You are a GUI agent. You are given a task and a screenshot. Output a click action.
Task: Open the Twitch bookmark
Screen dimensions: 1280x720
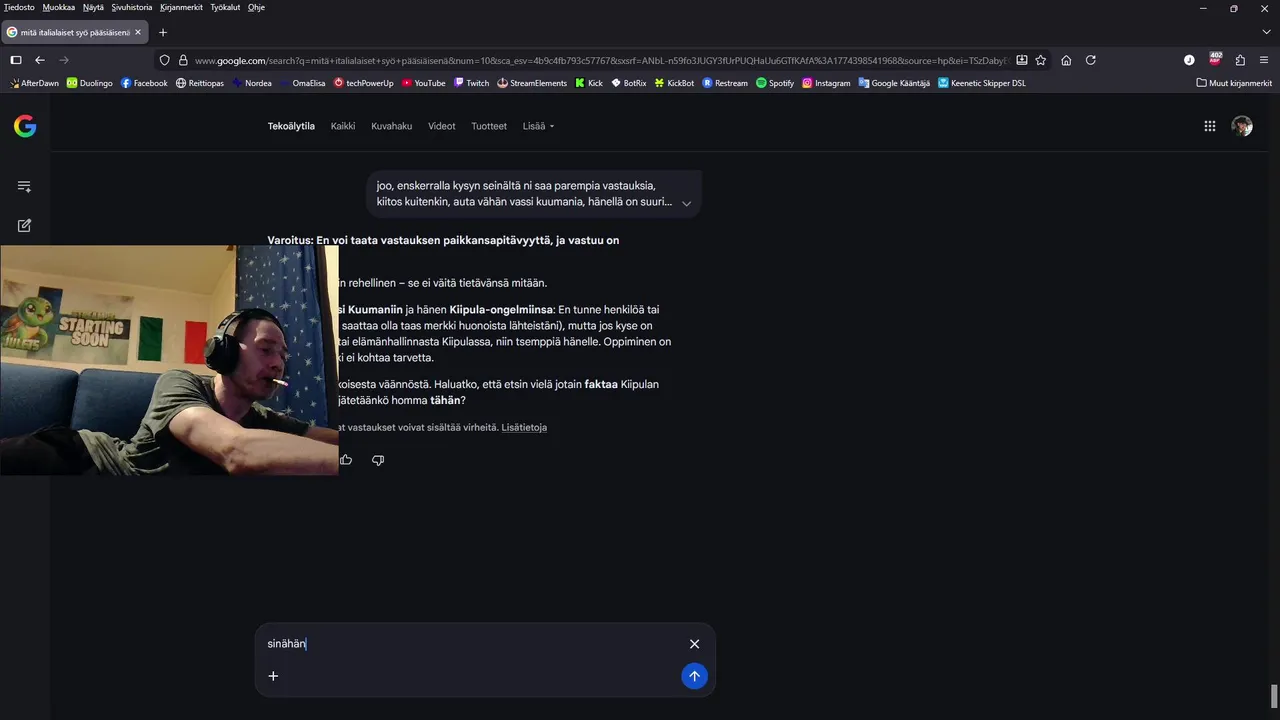[x=471, y=83]
